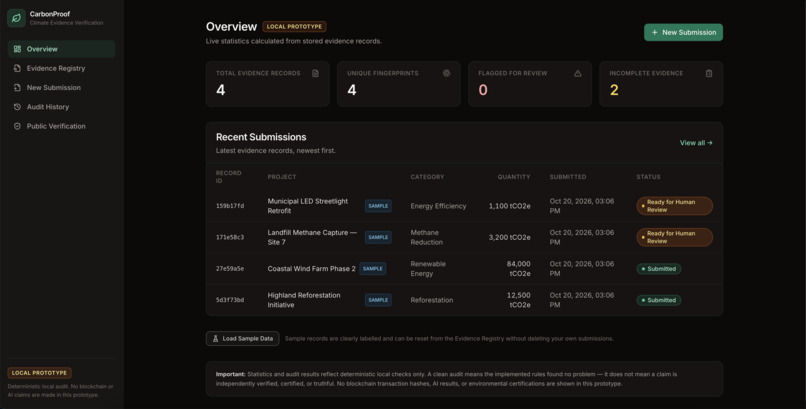Click Ready for Human Review status on 171e58c3 row
806x409 pixels.
coord(674,237)
